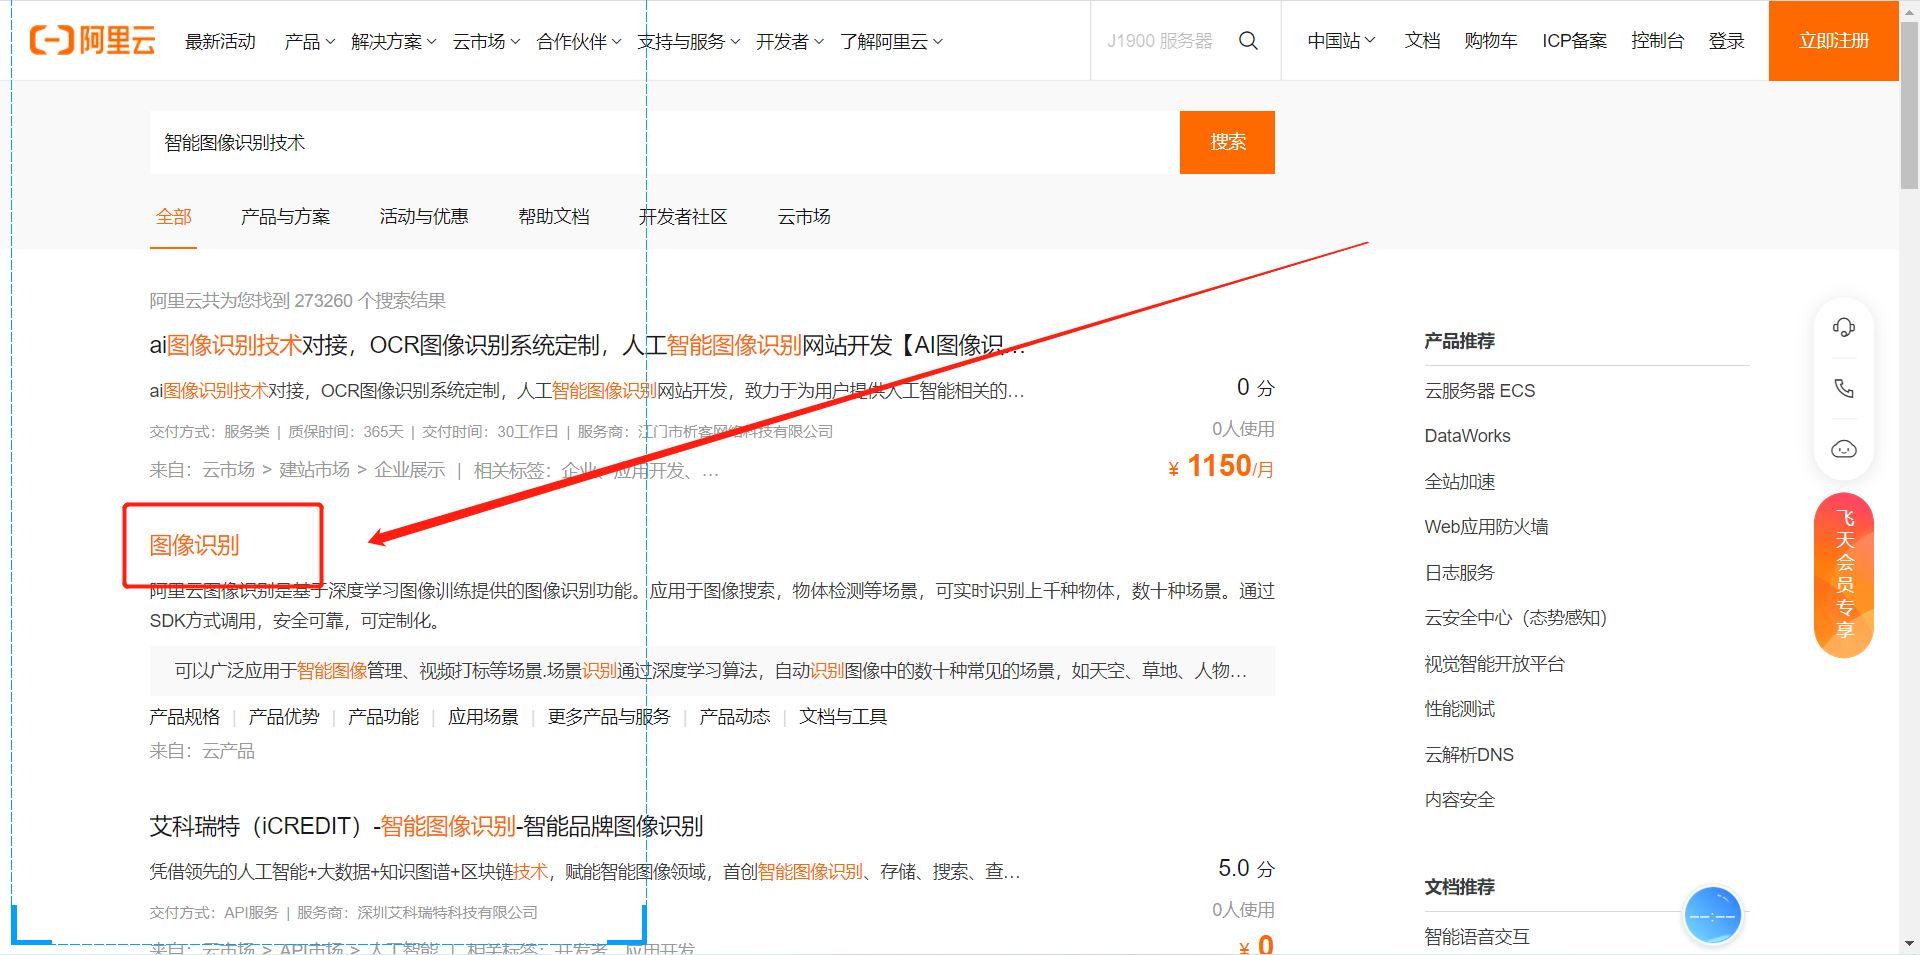The width and height of the screenshot is (1920, 955).
Task: Switch to the 产品与方案 tab
Action: click(285, 216)
